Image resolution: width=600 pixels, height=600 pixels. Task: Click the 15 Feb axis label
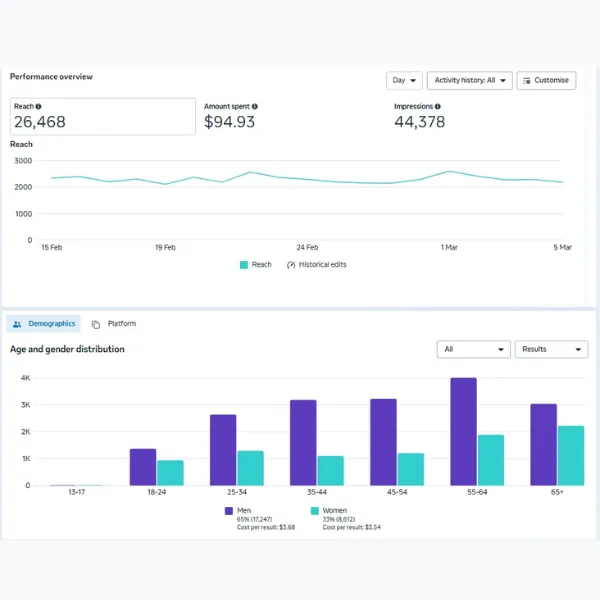pos(52,248)
